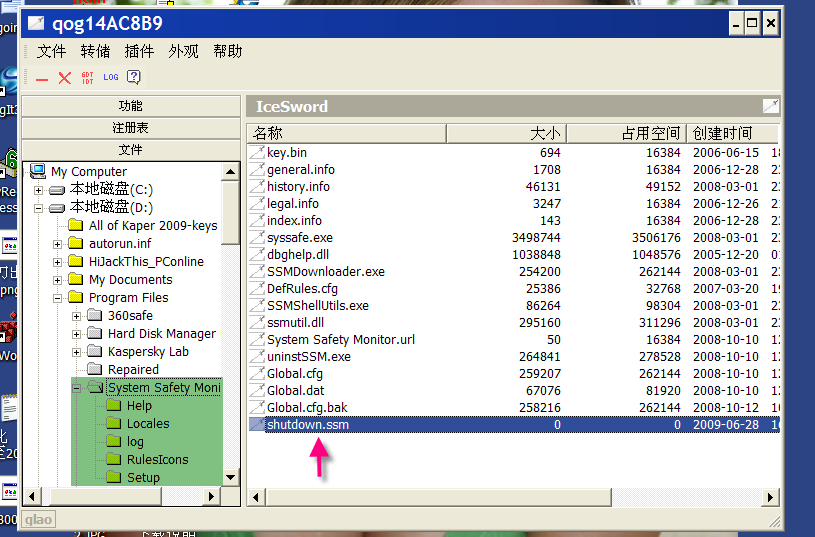Screen dimensions: 815x537
Task: Expand the 360safe folder node
Action: (76, 316)
